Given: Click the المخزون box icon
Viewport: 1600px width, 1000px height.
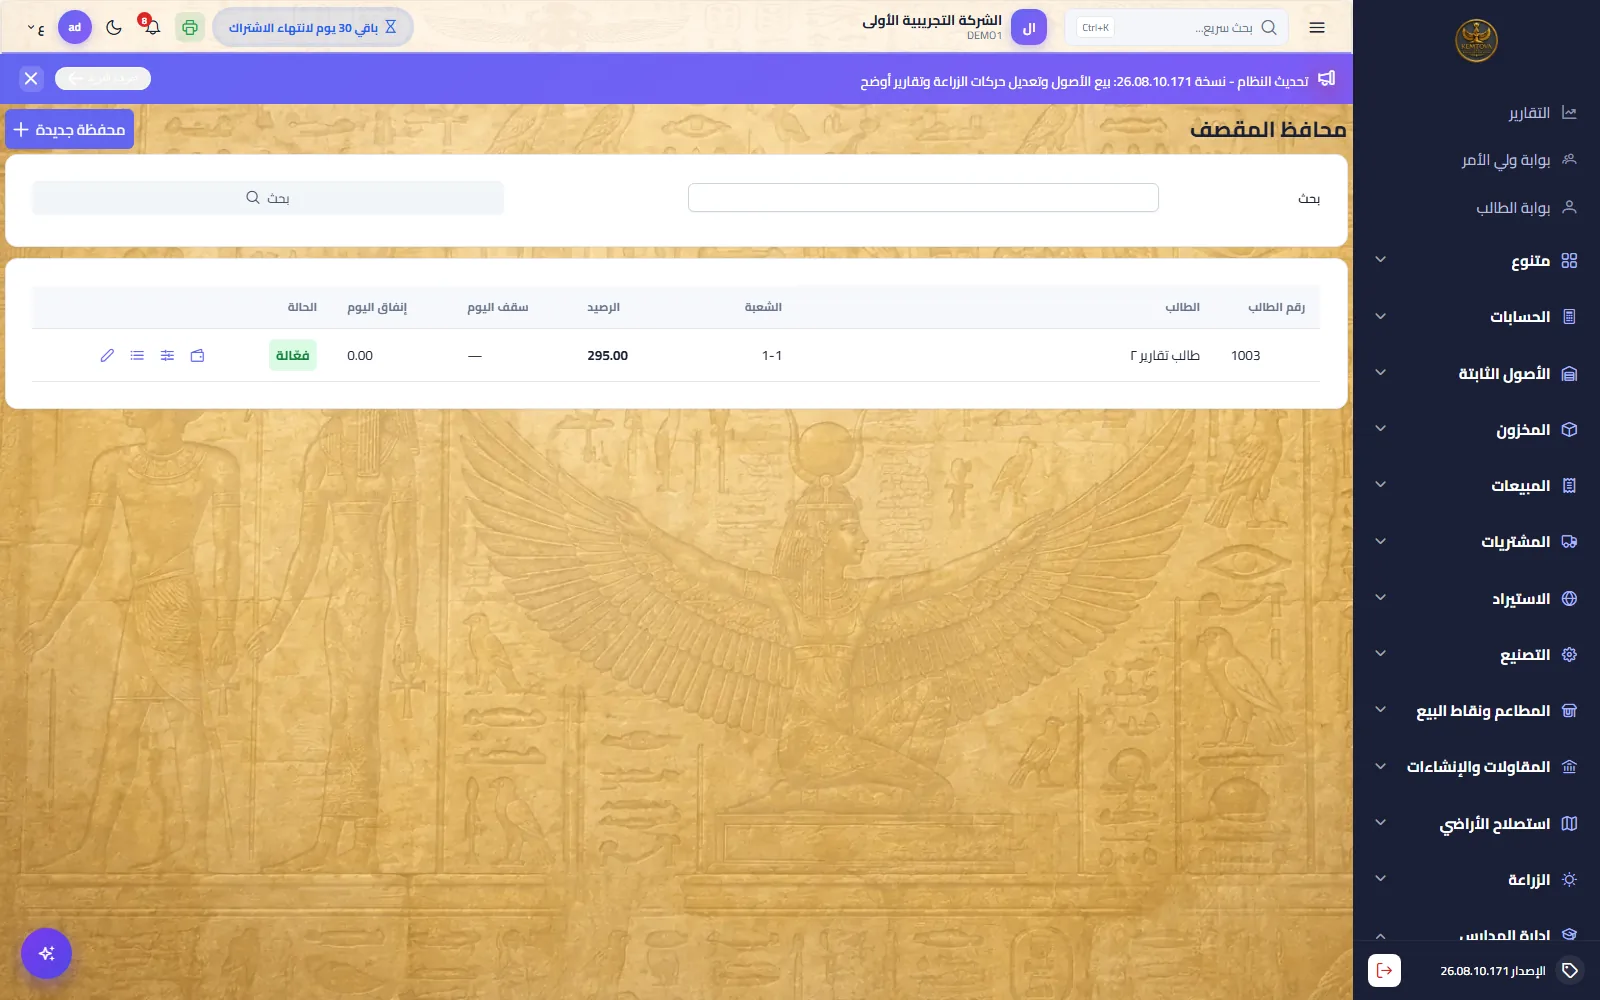Looking at the screenshot, I should tap(1569, 429).
